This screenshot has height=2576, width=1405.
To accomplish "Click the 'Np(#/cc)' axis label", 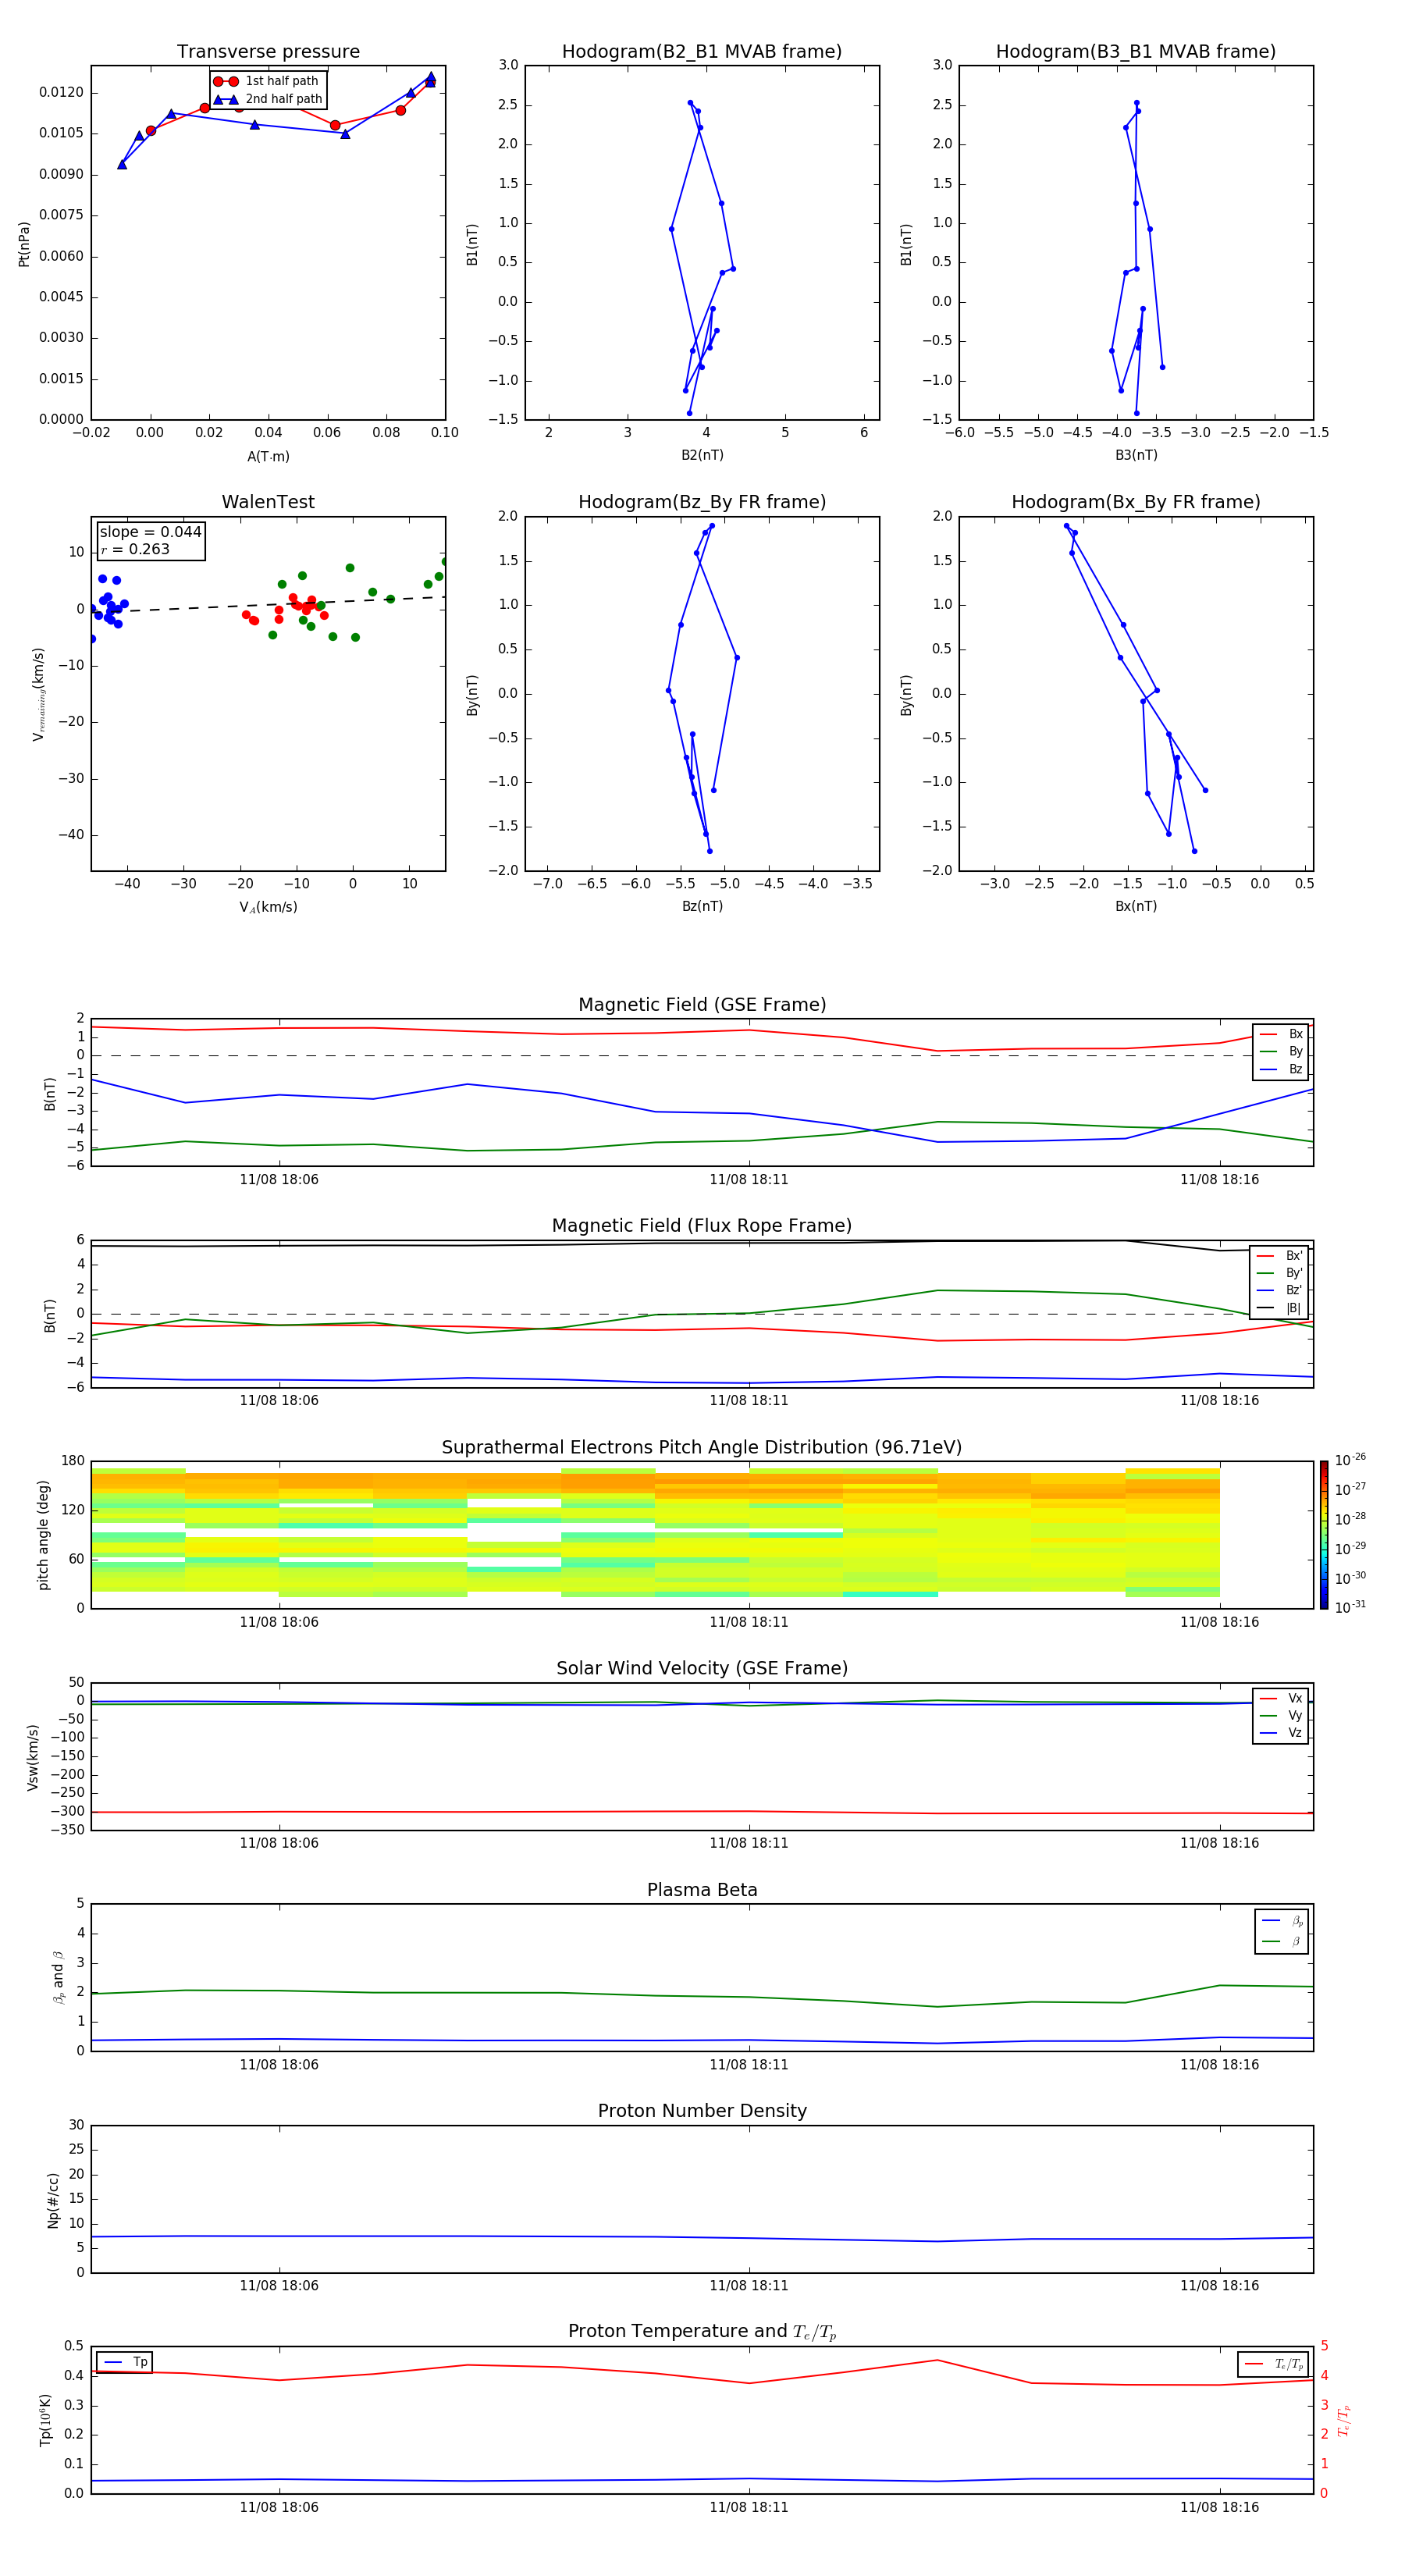I will (53, 2200).
